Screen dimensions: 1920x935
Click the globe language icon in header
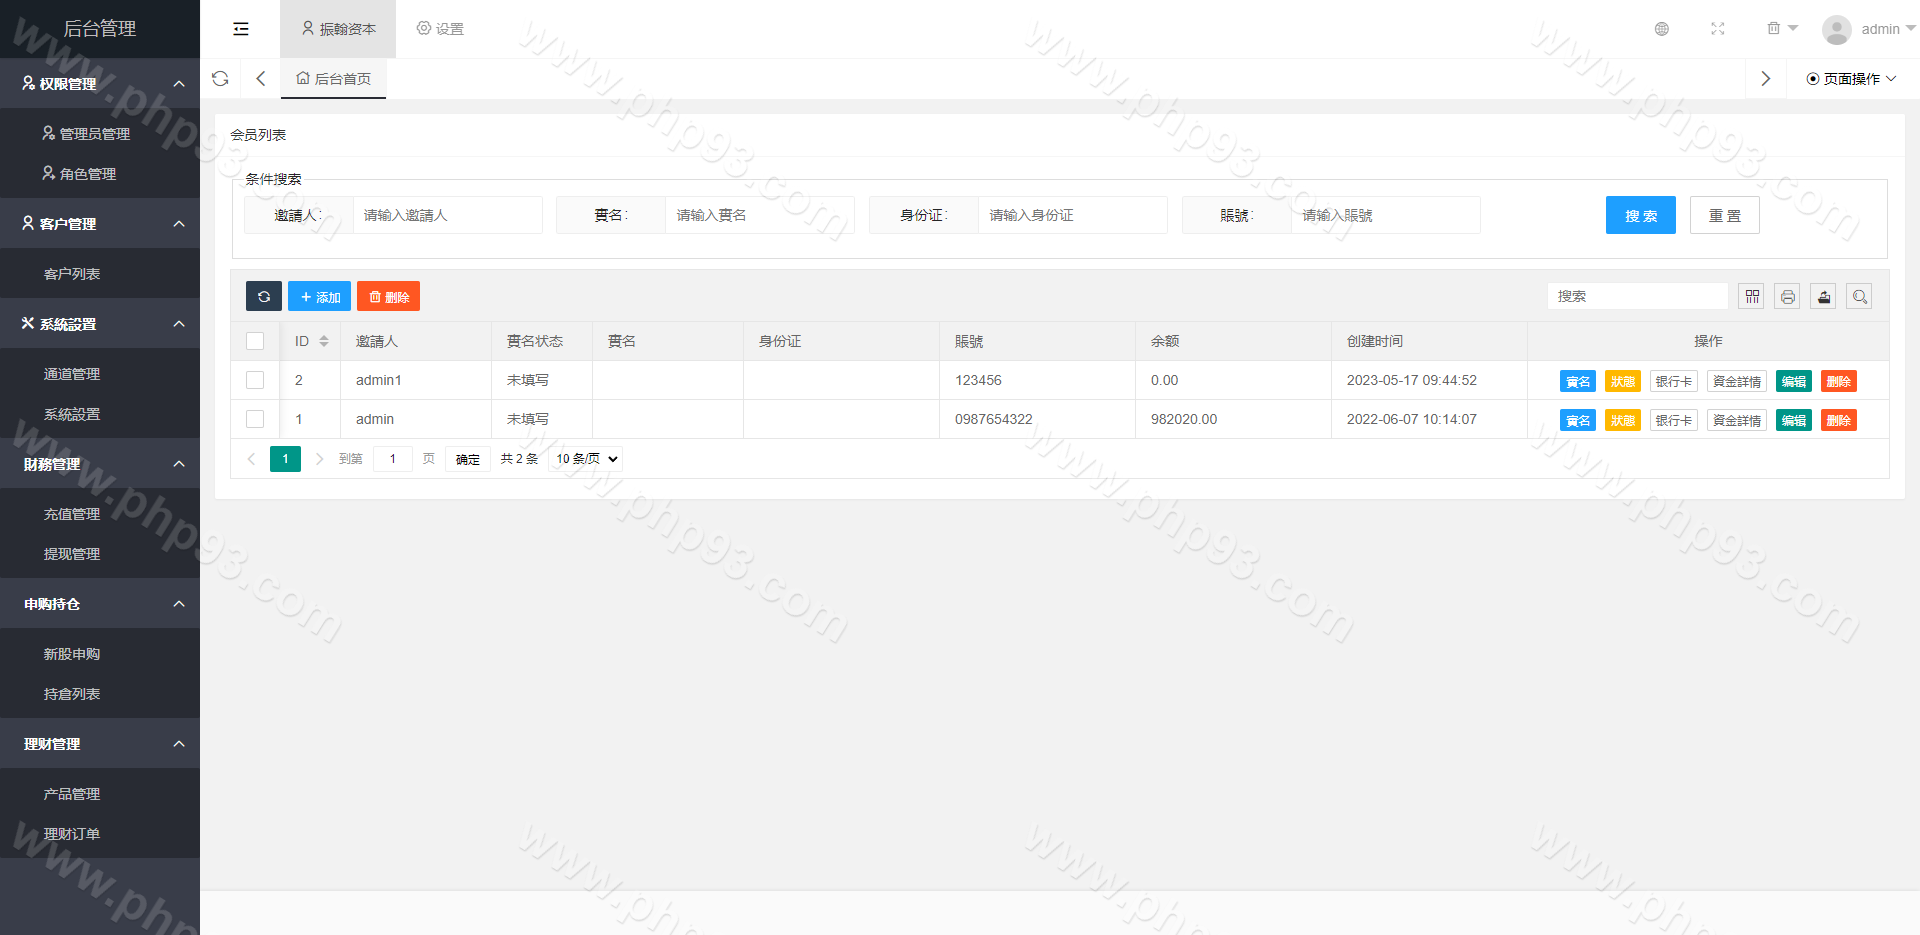(x=1661, y=29)
